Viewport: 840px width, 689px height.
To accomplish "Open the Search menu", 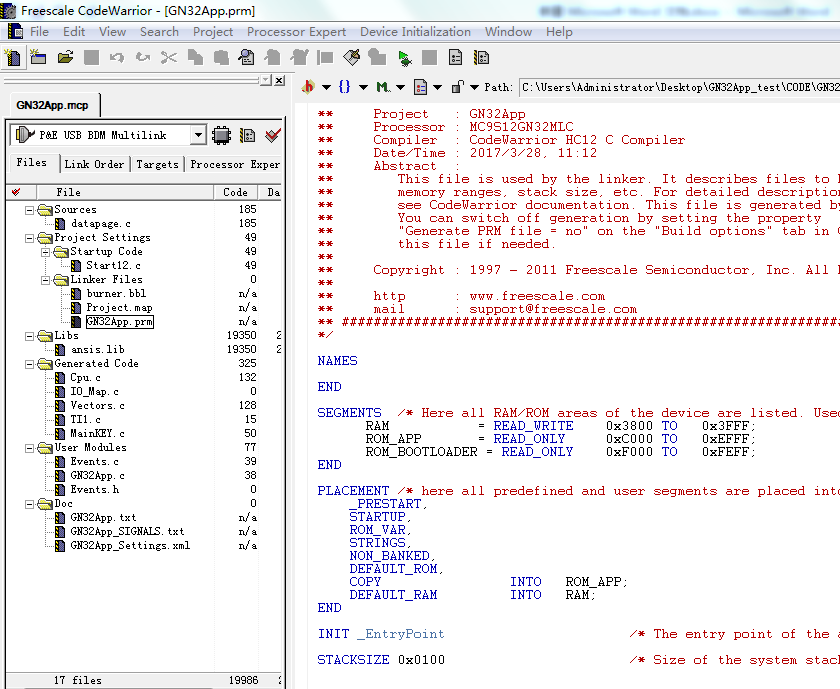I will [x=159, y=32].
